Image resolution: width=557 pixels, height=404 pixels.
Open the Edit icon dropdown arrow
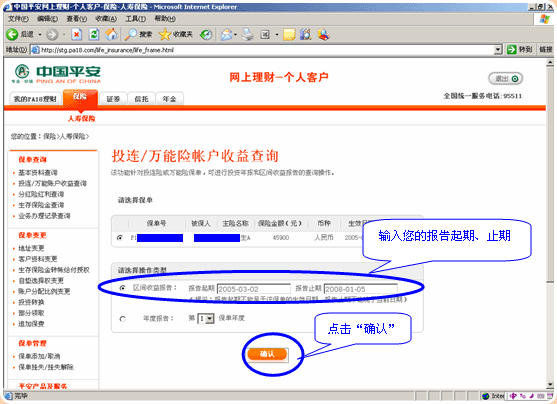click(277, 34)
